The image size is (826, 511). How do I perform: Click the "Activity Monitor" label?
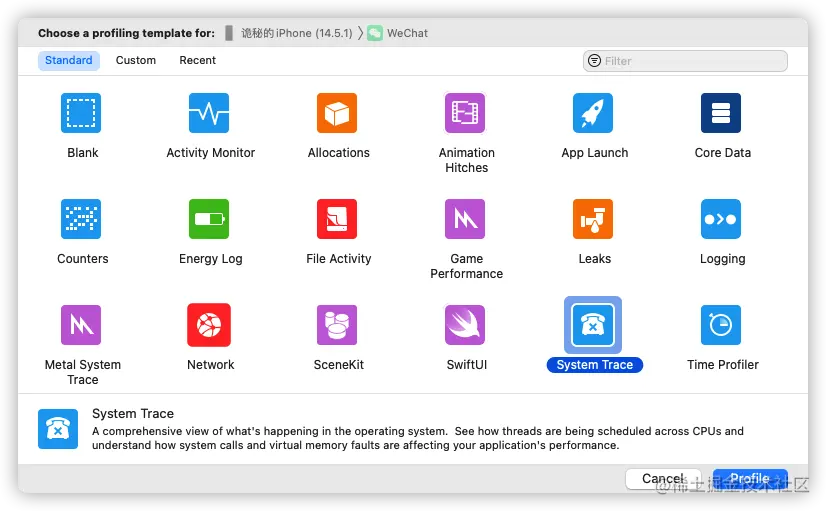point(211,153)
